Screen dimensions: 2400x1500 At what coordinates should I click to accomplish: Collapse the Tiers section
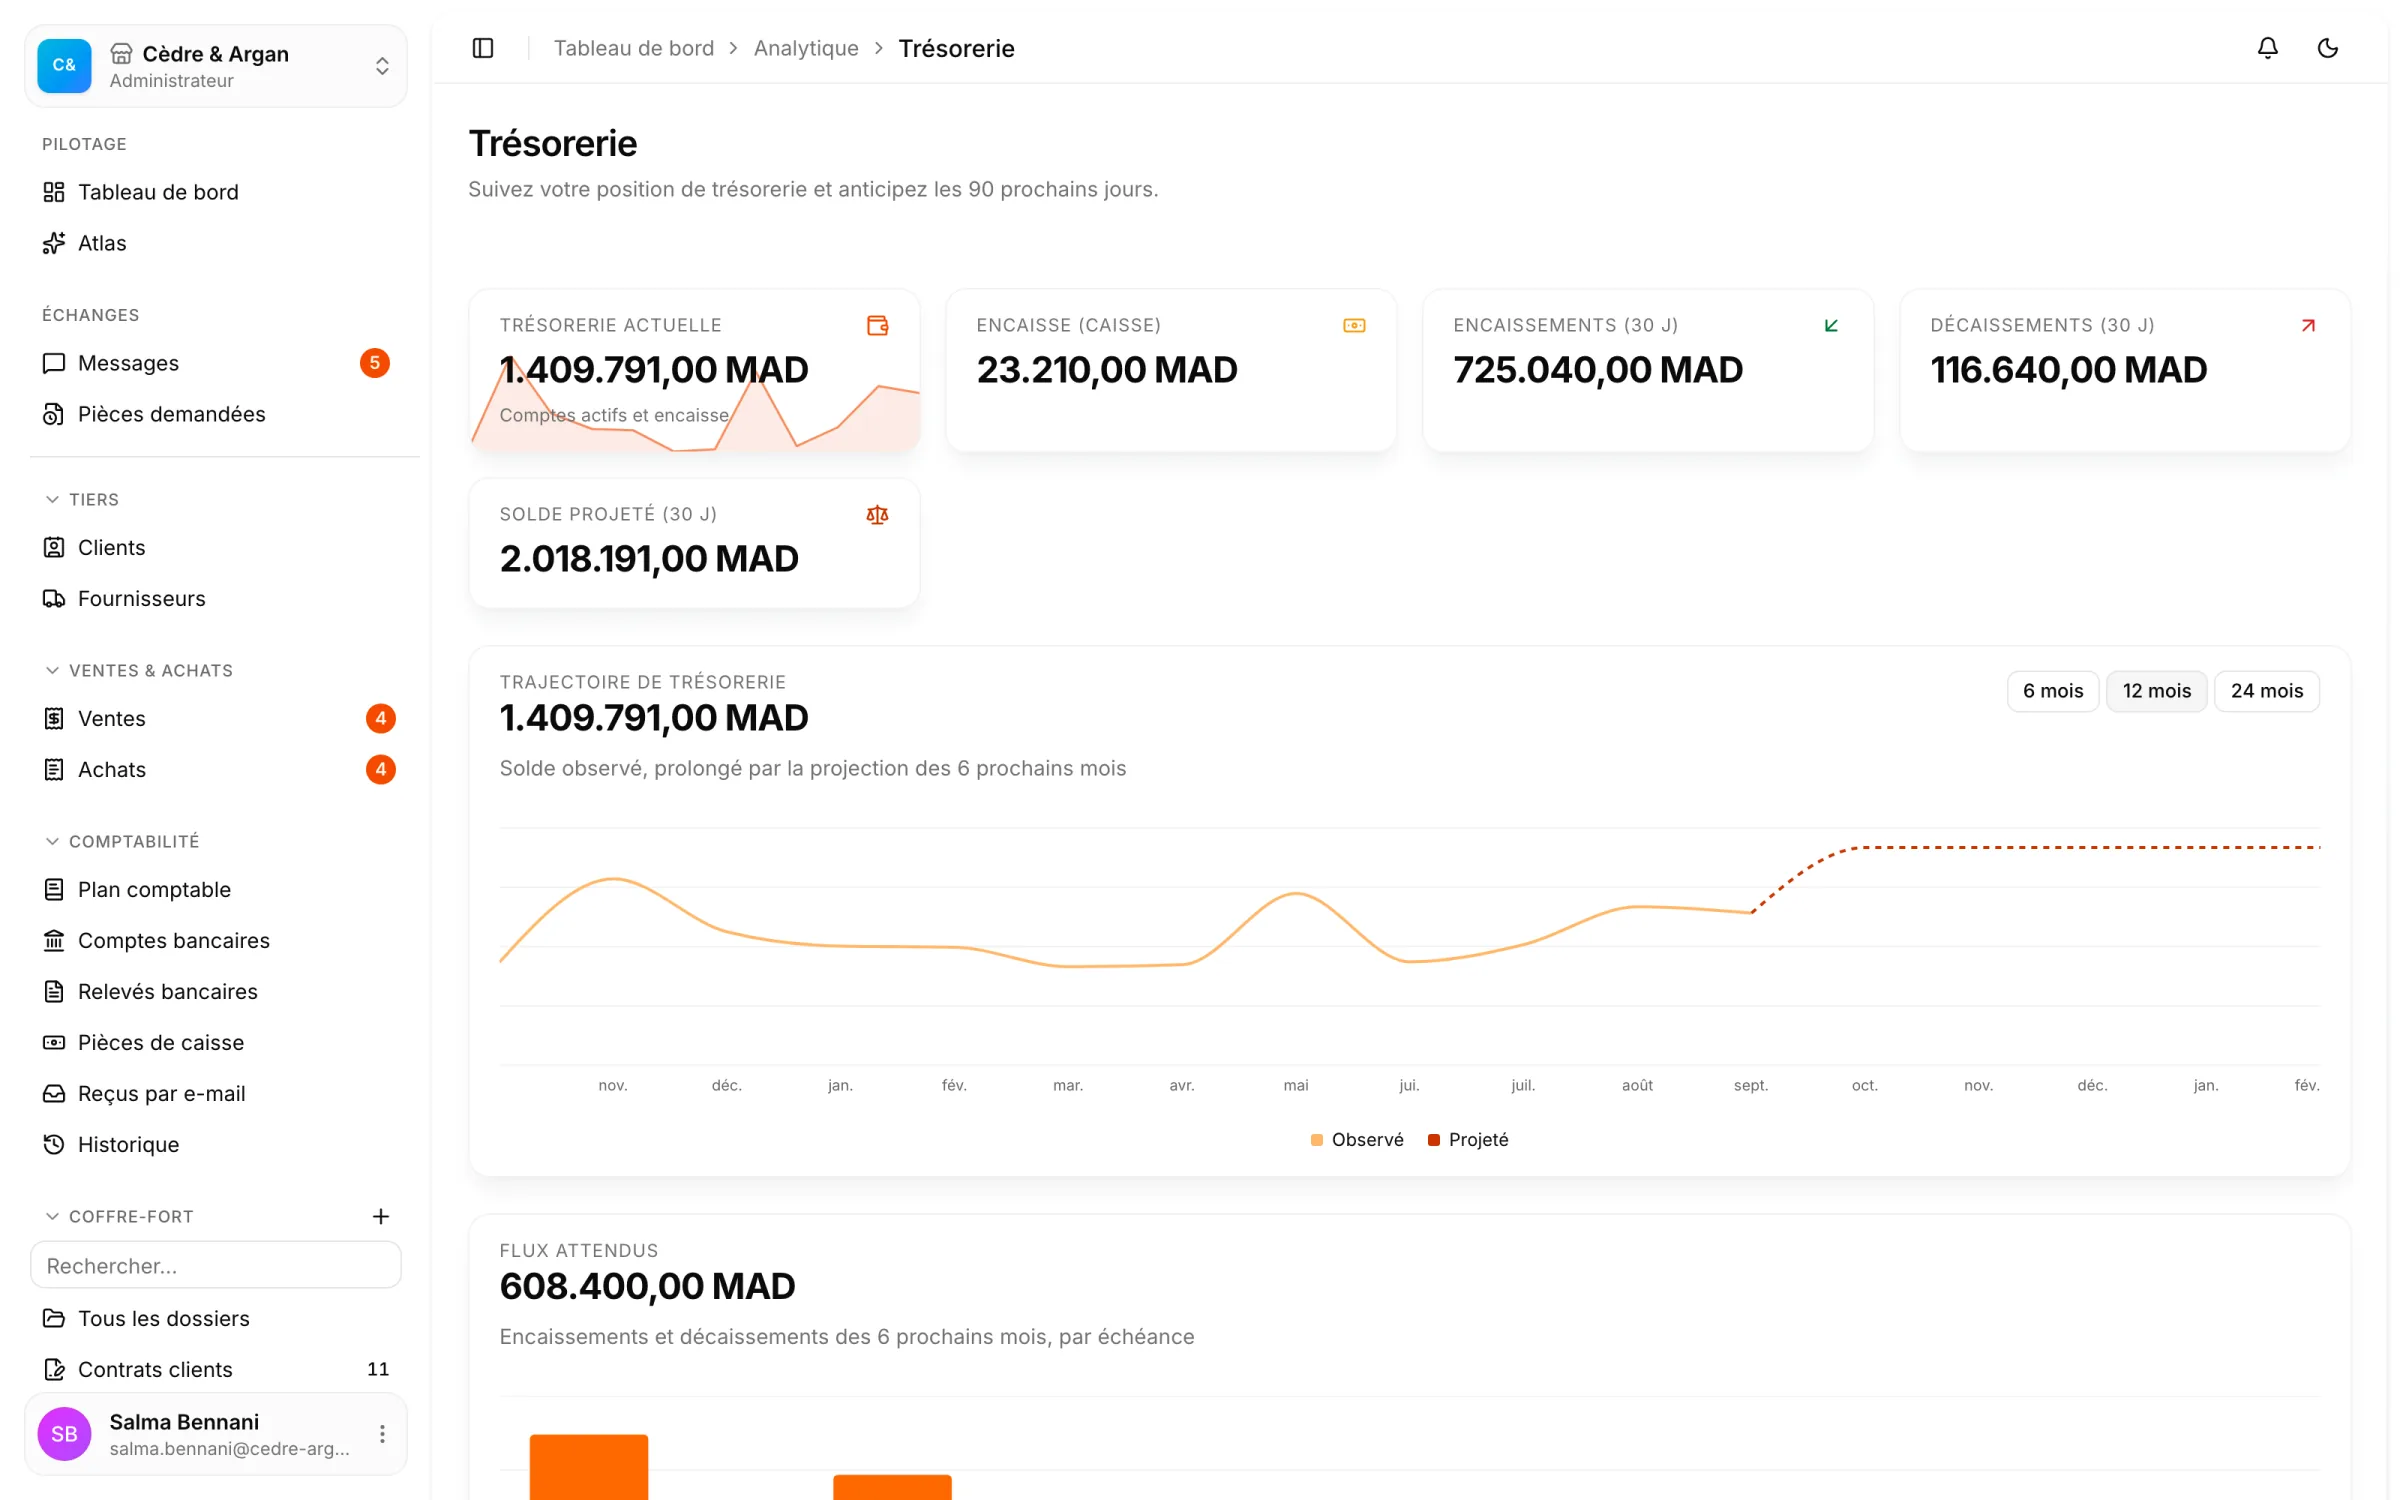click(x=82, y=499)
